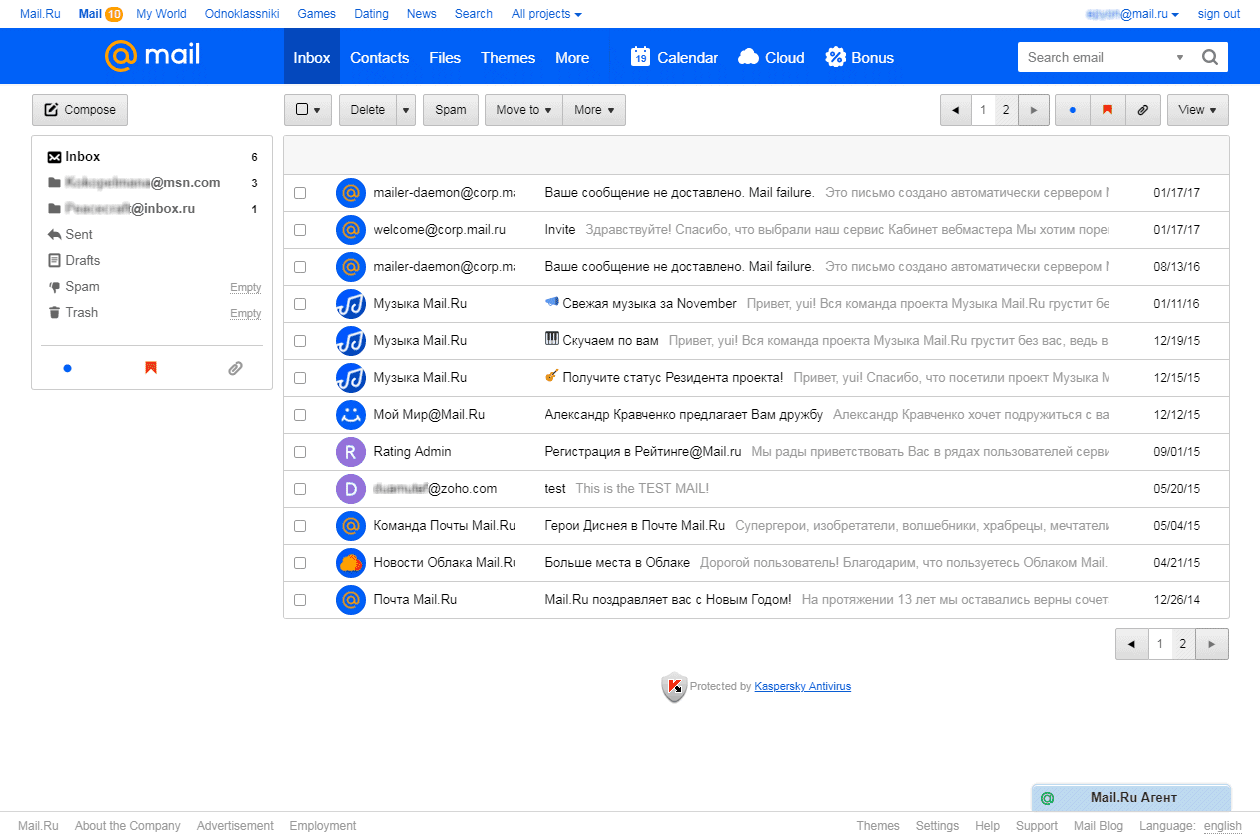
Task: Click the search magnifier icon
Action: [1209, 57]
